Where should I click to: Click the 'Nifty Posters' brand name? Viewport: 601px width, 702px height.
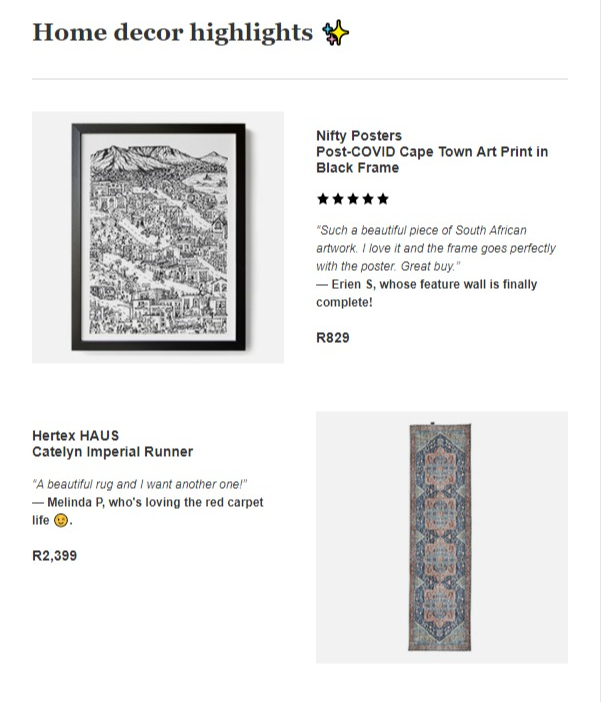point(359,136)
